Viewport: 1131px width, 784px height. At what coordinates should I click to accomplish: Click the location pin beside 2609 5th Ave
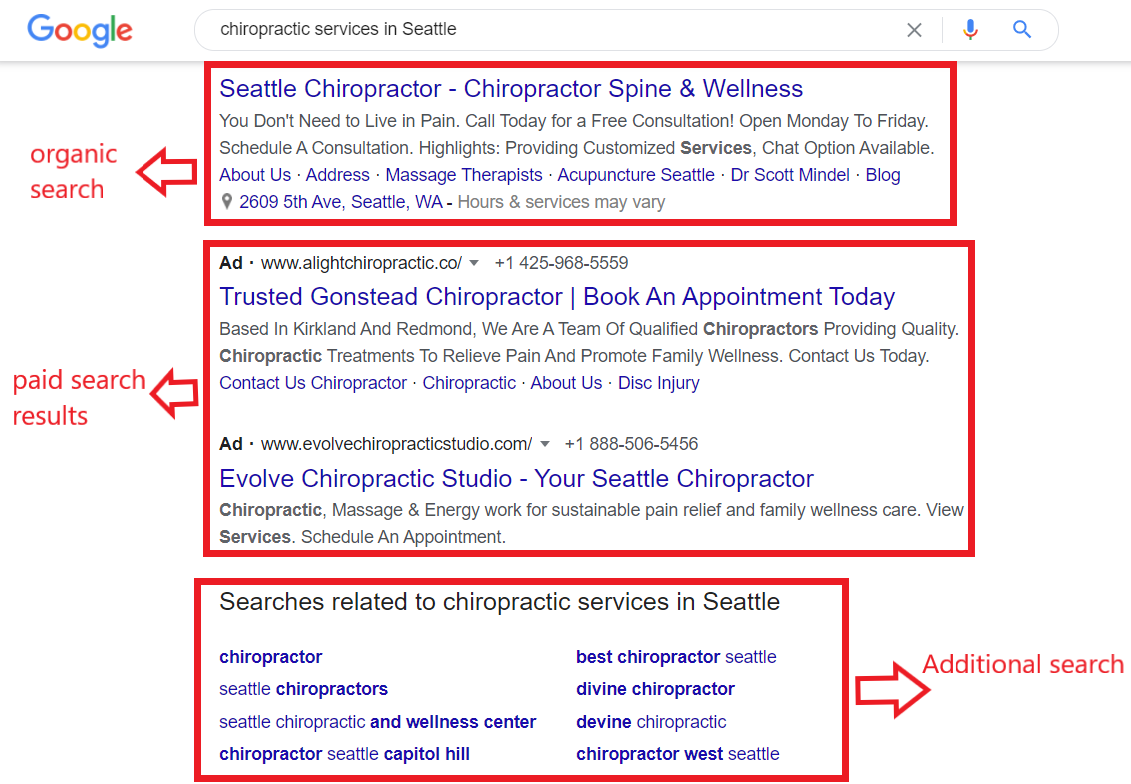[x=226, y=202]
